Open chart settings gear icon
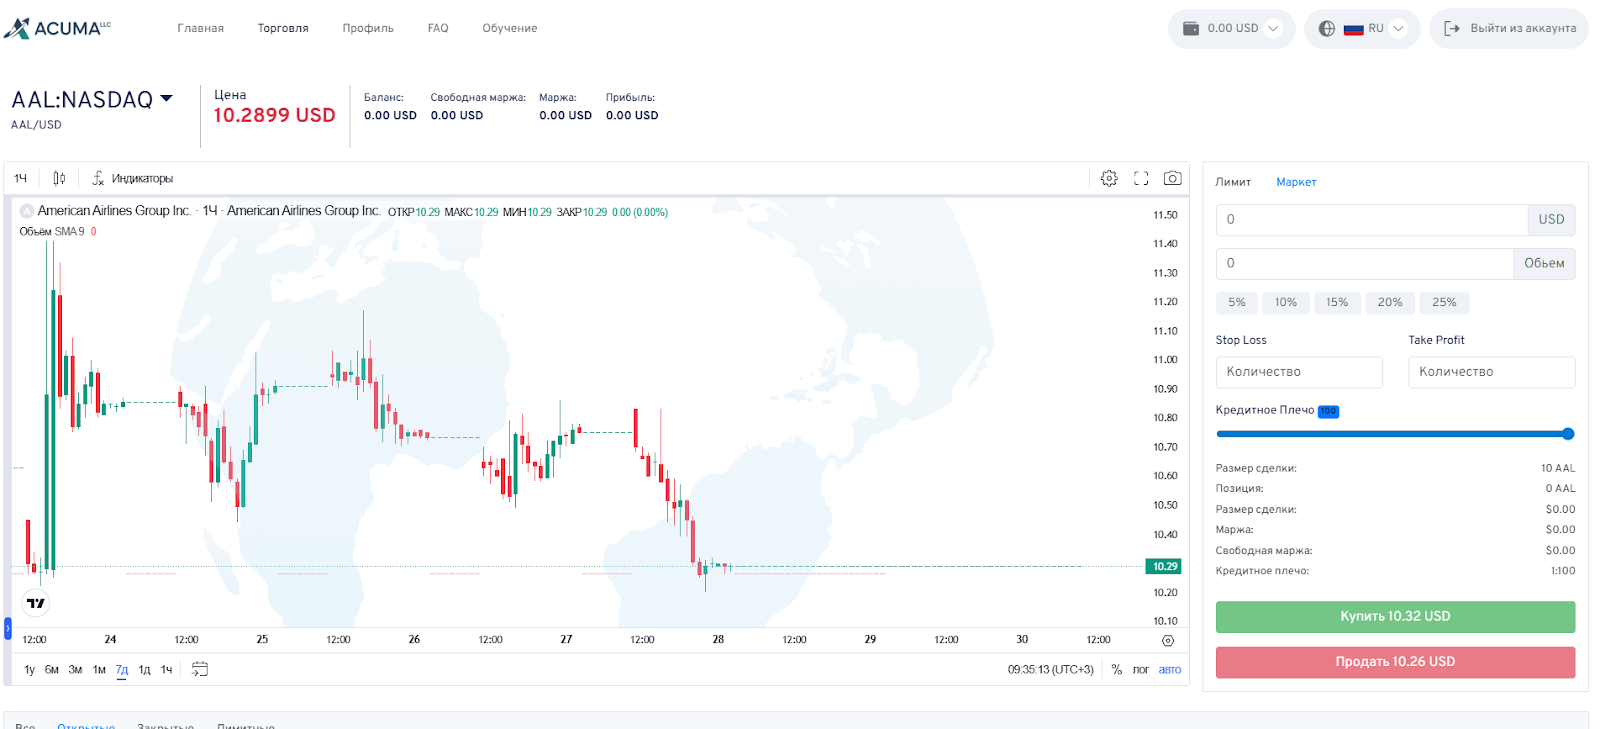 coord(1109,178)
